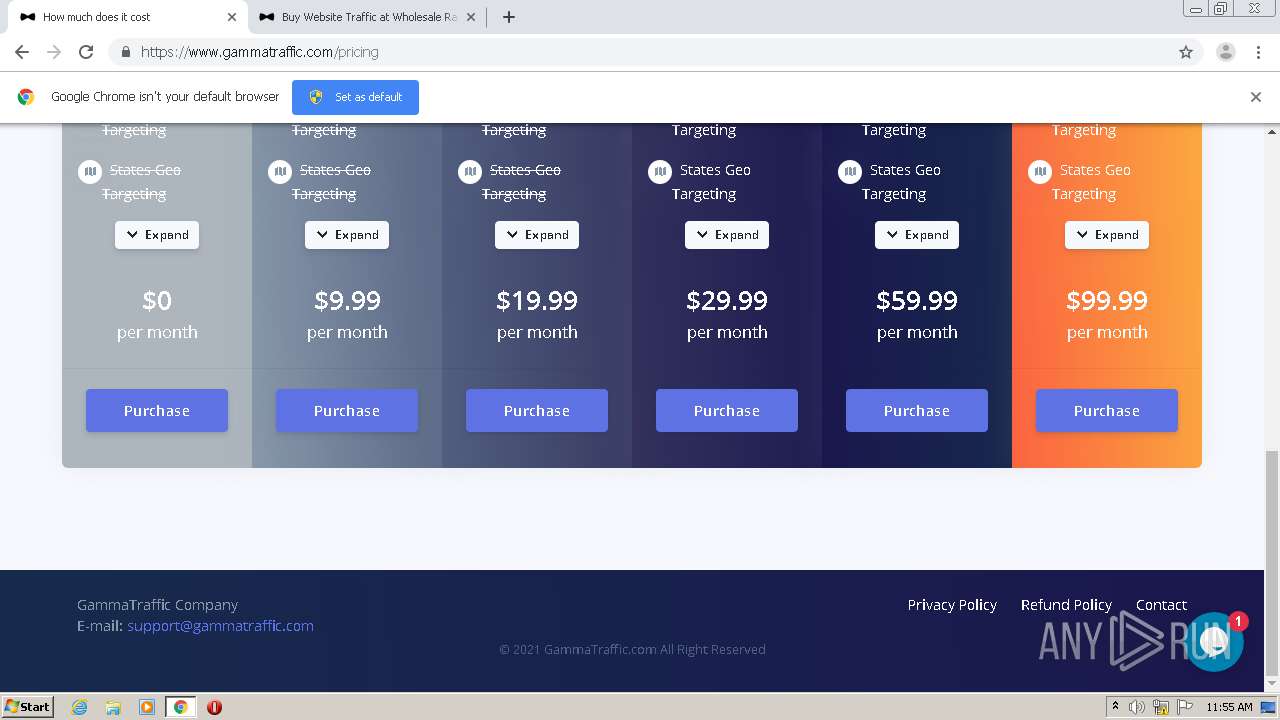Click the network tray icon

pos(1161,707)
